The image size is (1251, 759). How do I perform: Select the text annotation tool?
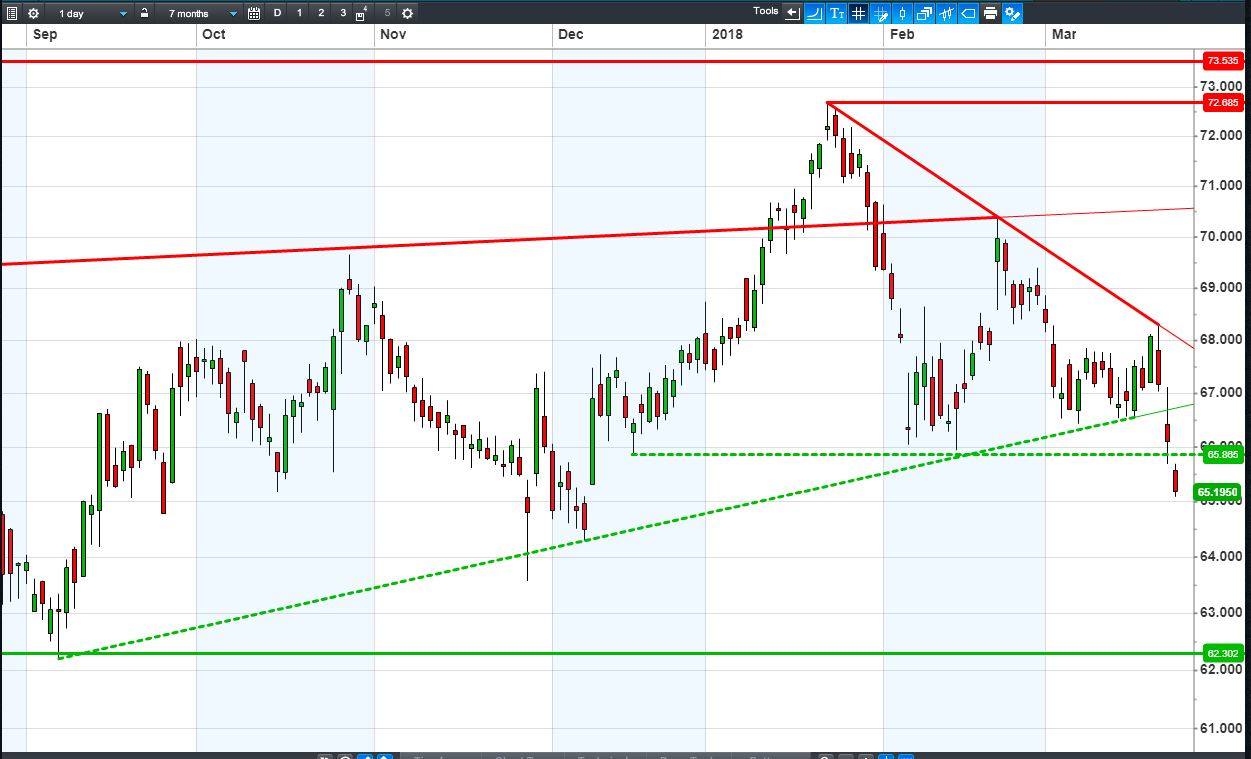click(837, 13)
